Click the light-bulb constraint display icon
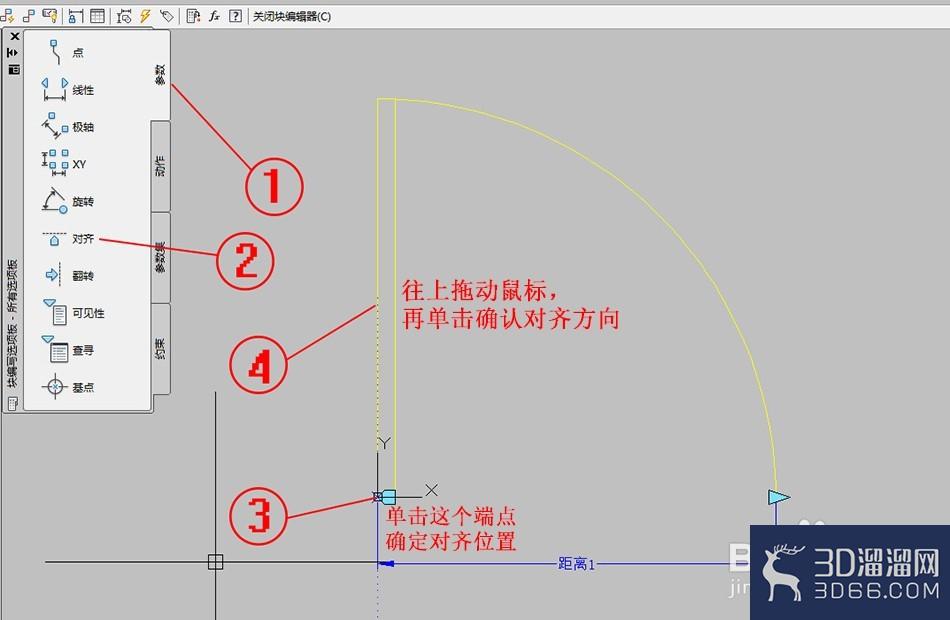The height and width of the screenshot is (620, 950). [x=50, y=16]
